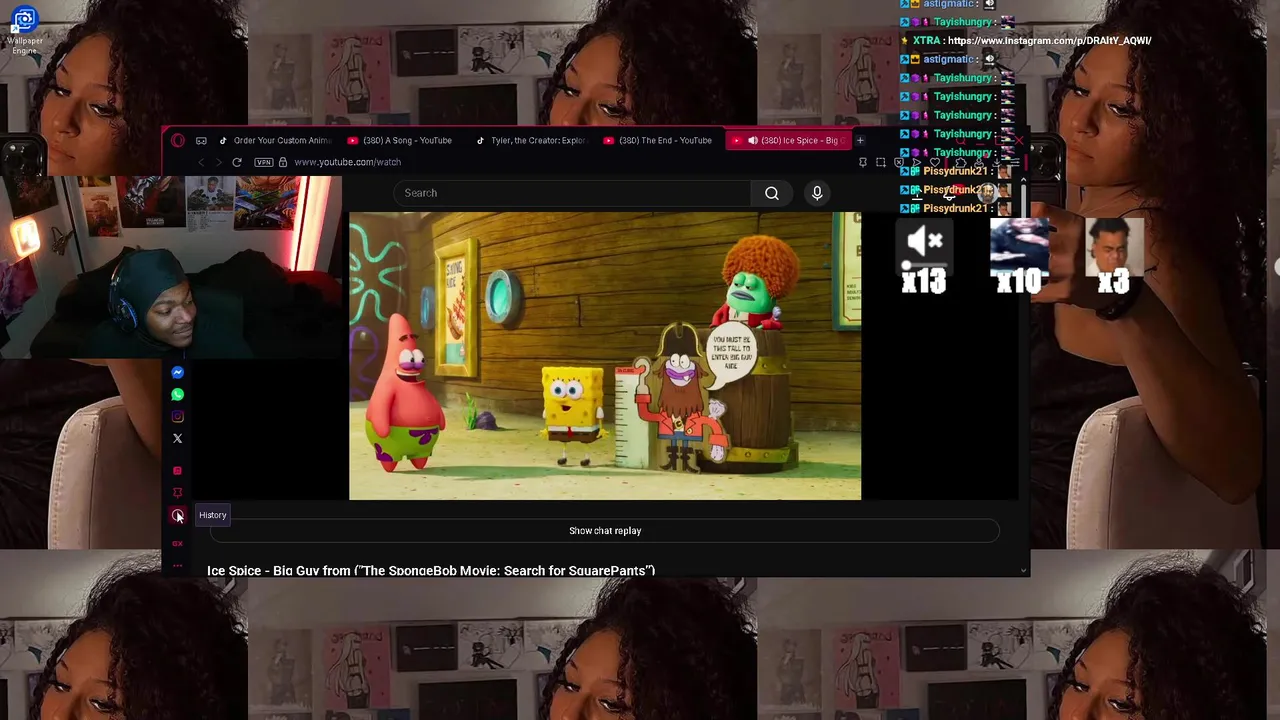
Task: Open a new browser tab
Action: 860,140
